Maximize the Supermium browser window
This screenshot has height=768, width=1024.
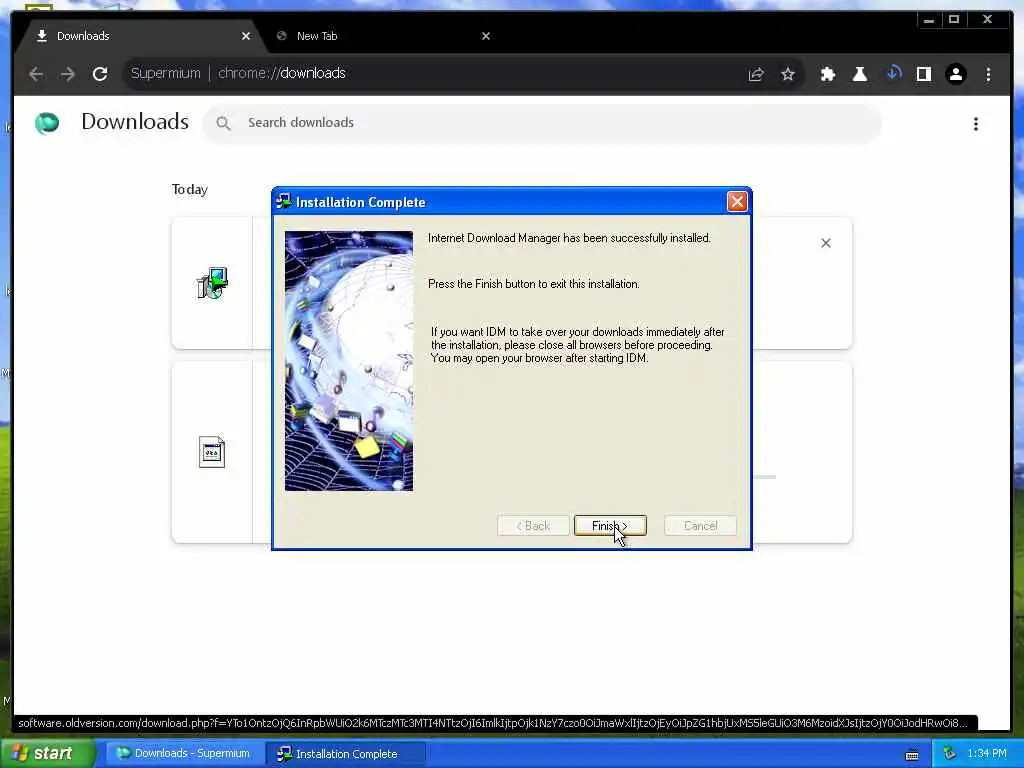pos(953,20)
